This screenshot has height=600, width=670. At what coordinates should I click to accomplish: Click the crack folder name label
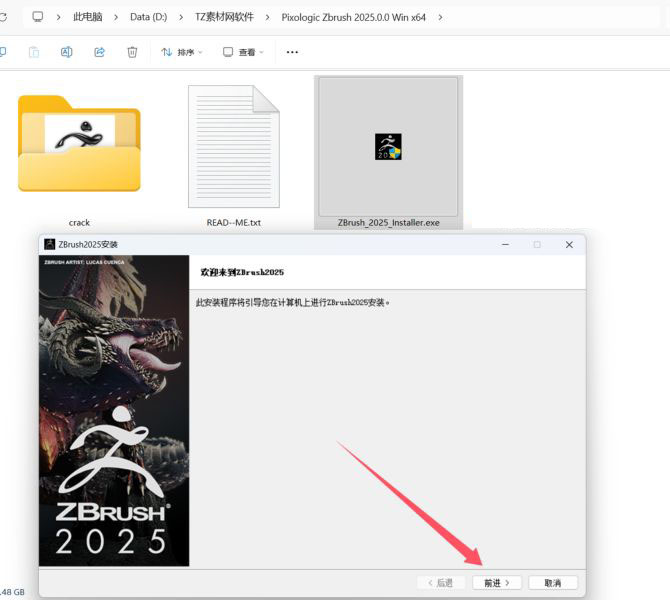[79, 223]
